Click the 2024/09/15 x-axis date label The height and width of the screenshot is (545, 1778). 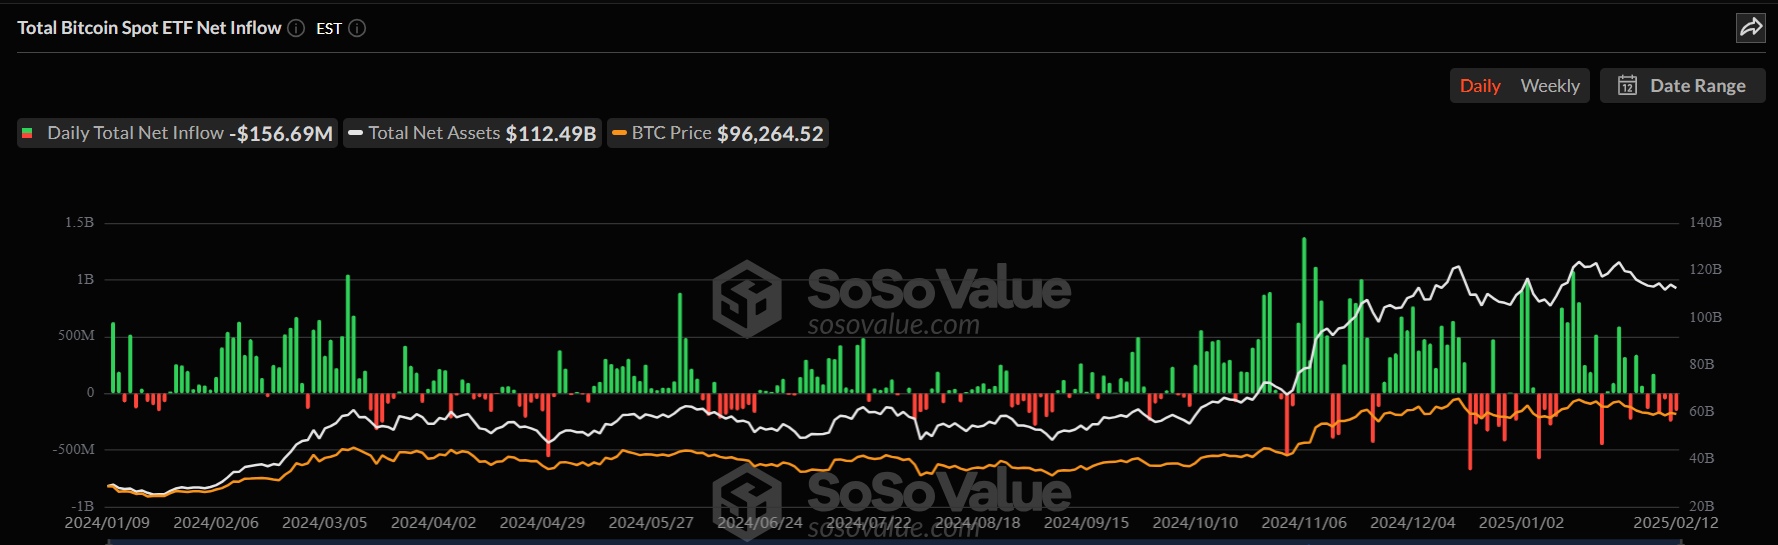click(x=1086, y=523)
